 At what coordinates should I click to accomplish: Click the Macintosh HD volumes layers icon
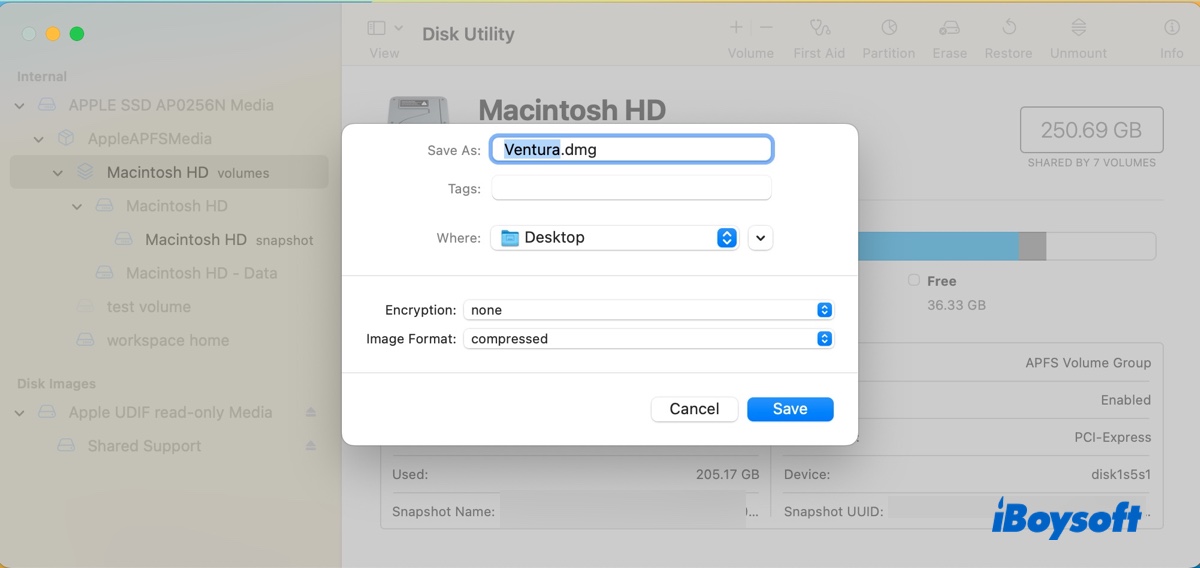point(85,172)
